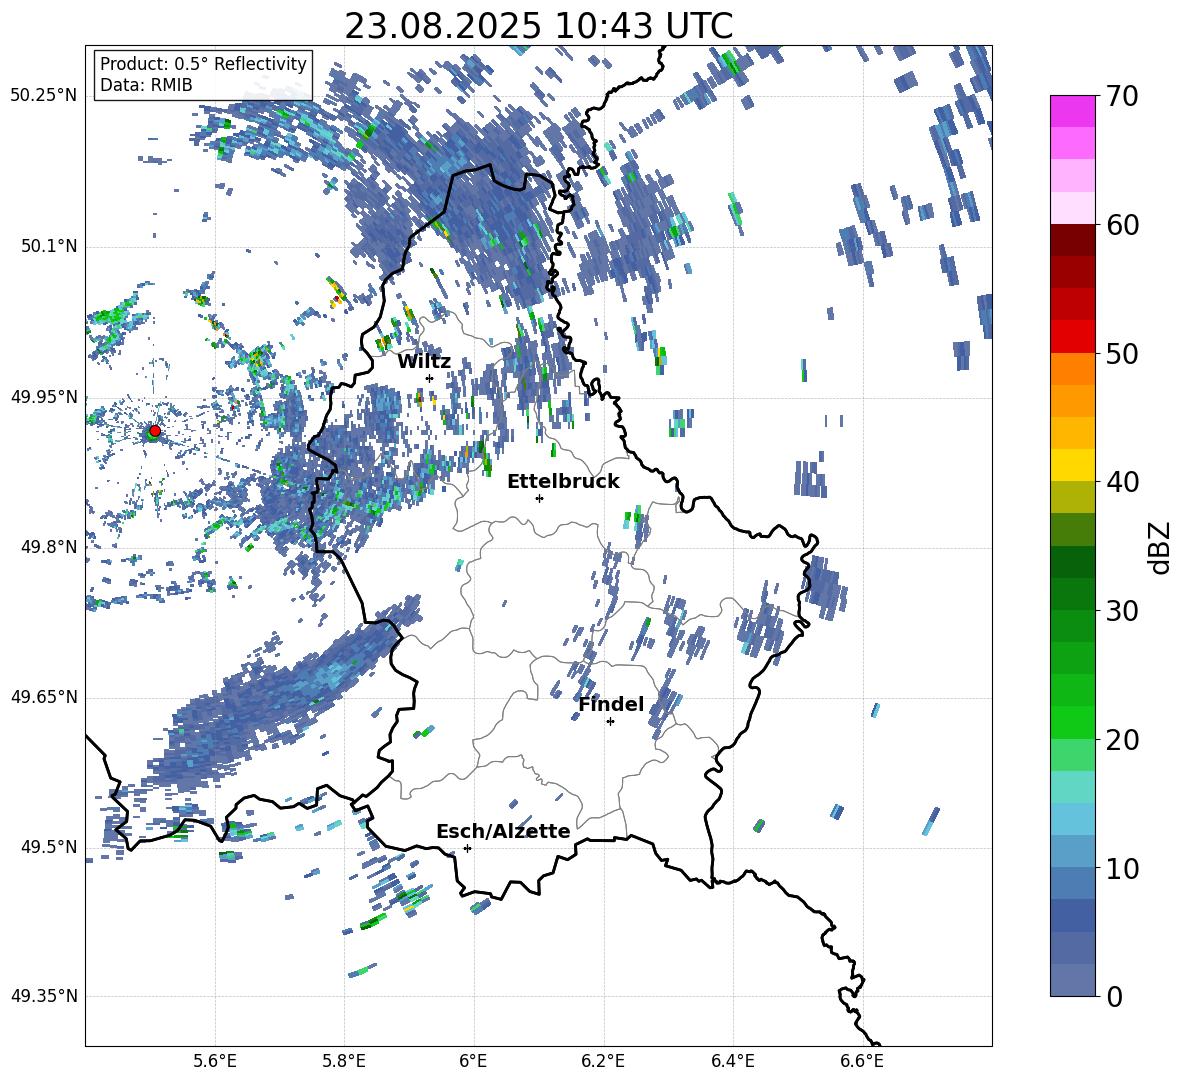1184x1081 pixels.
Task: Click the 6.2°E longitude label
Action: click(603, 1061)
